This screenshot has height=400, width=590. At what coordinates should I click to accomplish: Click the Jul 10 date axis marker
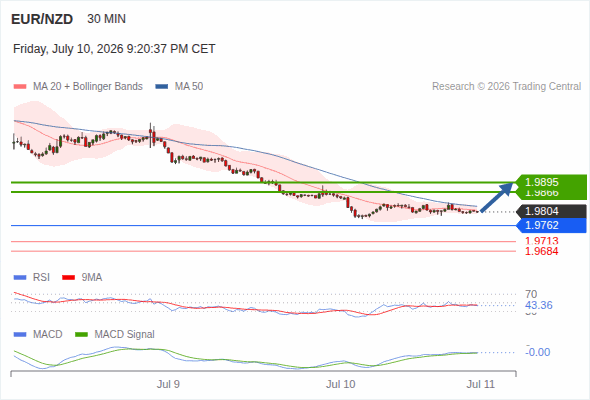[x=341, y=384]
